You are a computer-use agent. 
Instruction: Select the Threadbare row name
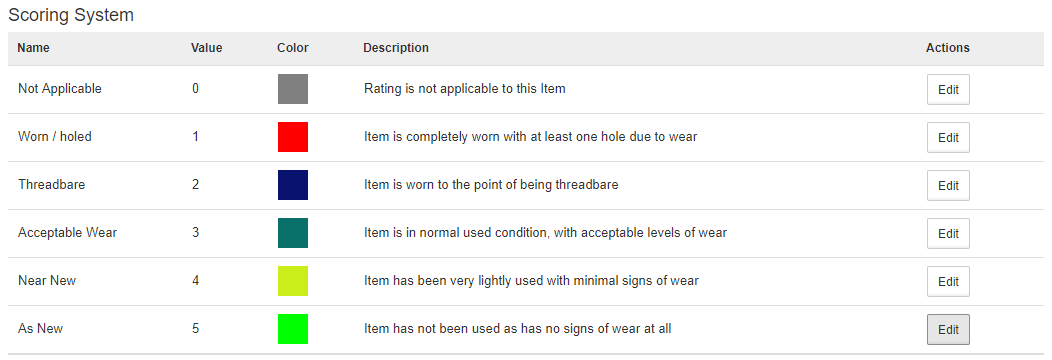pyautogui.click(x=52, y=184)
